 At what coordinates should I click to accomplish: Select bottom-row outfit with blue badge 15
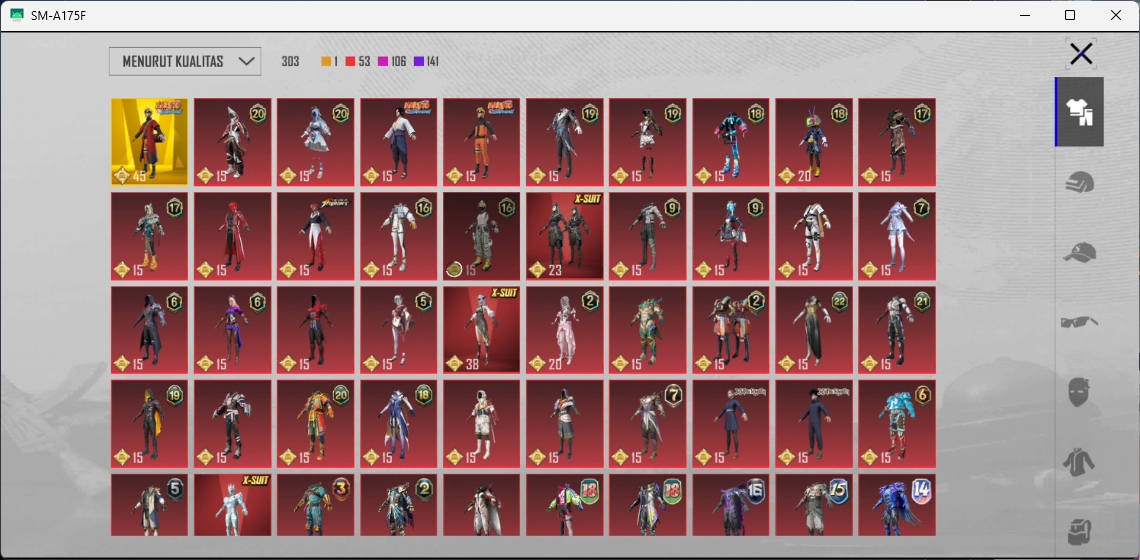814,505
